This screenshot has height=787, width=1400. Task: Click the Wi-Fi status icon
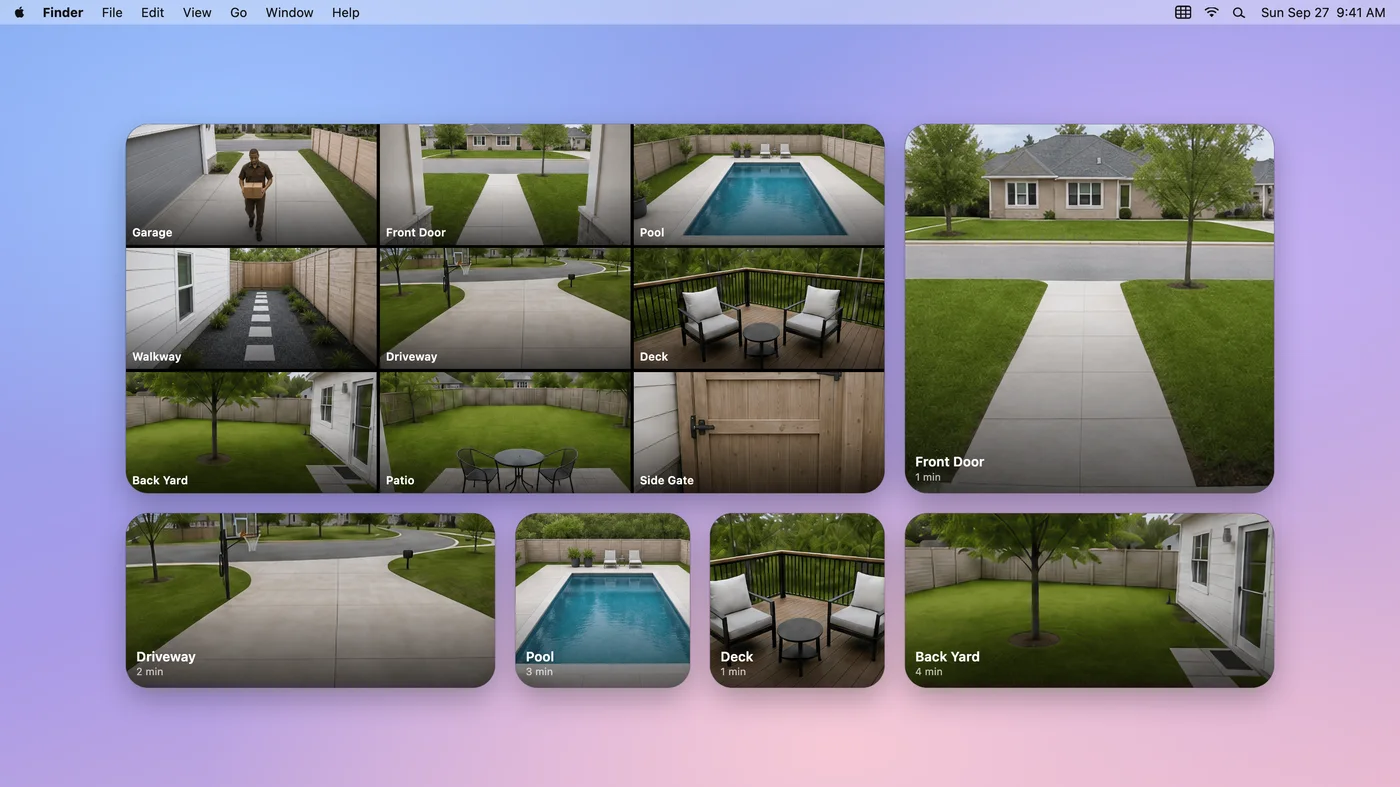(x=1211, y=12)
